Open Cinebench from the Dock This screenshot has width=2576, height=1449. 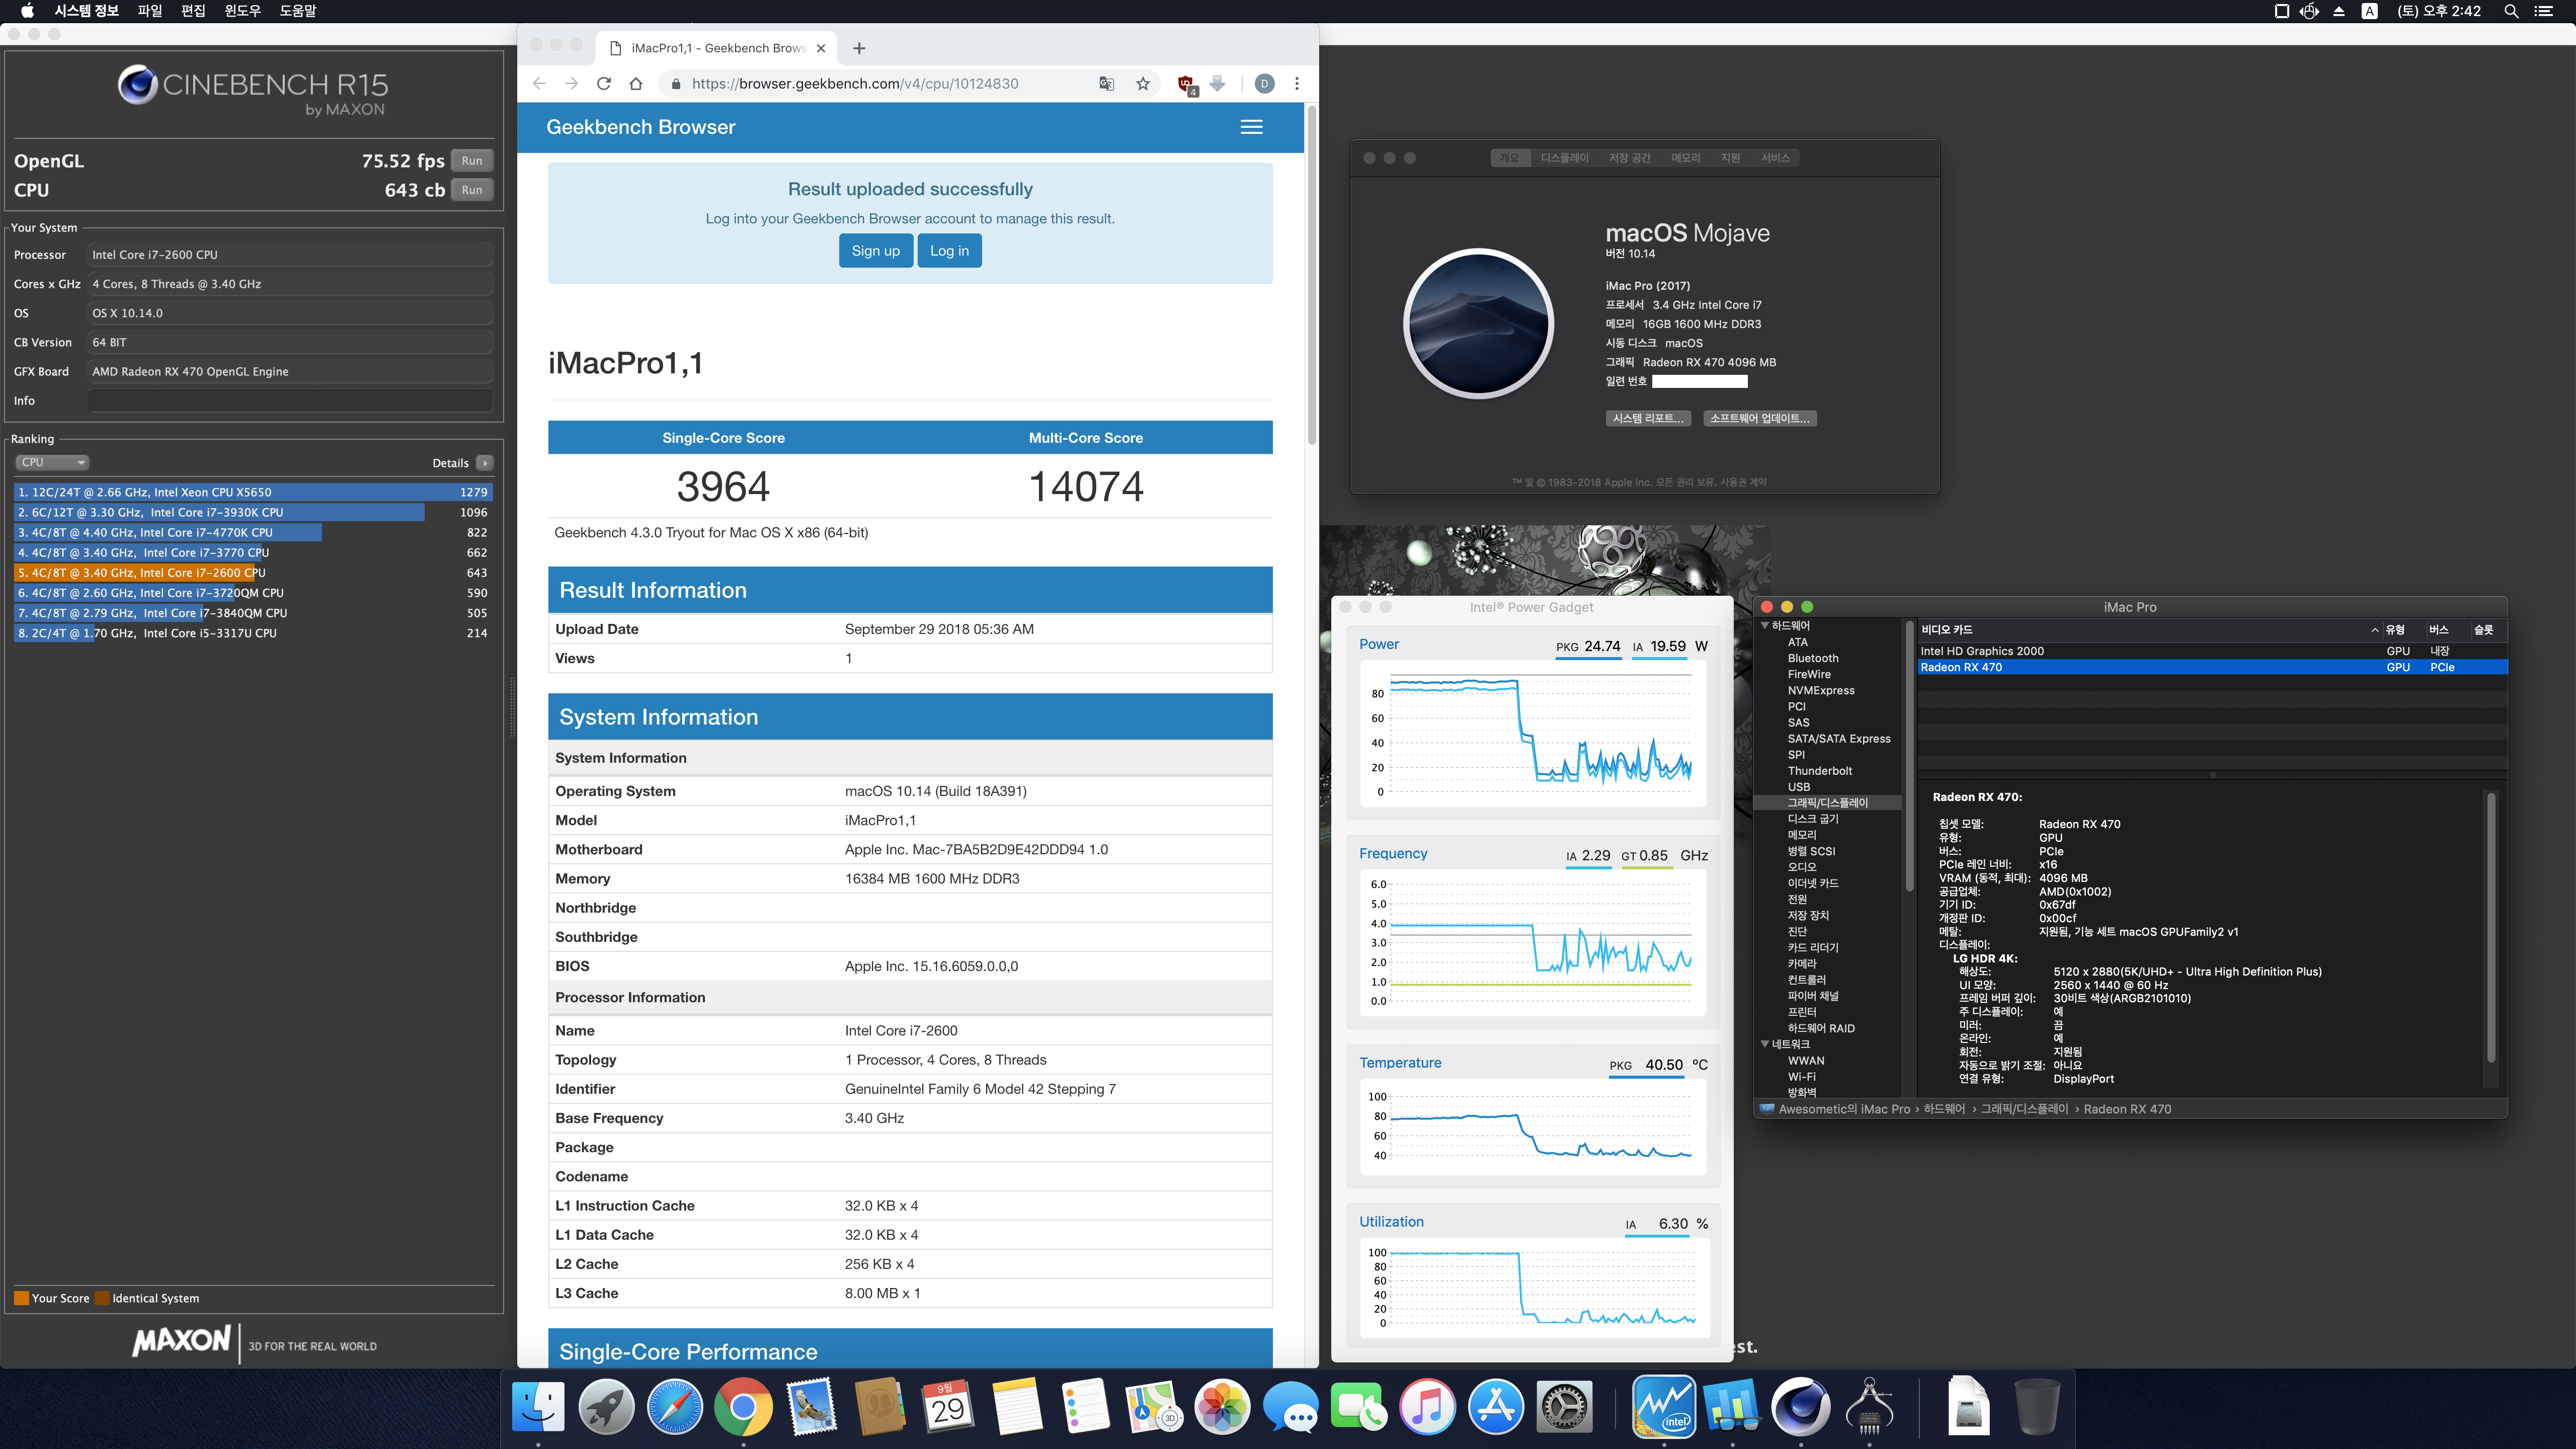tap(1800, 1406)
